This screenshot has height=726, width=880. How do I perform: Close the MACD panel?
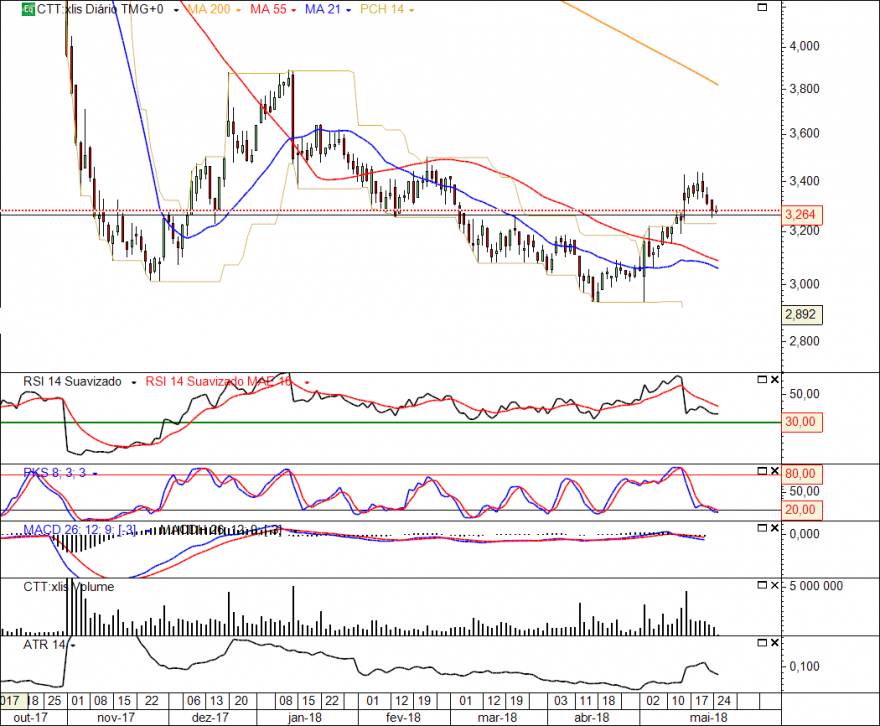point(774,528)
